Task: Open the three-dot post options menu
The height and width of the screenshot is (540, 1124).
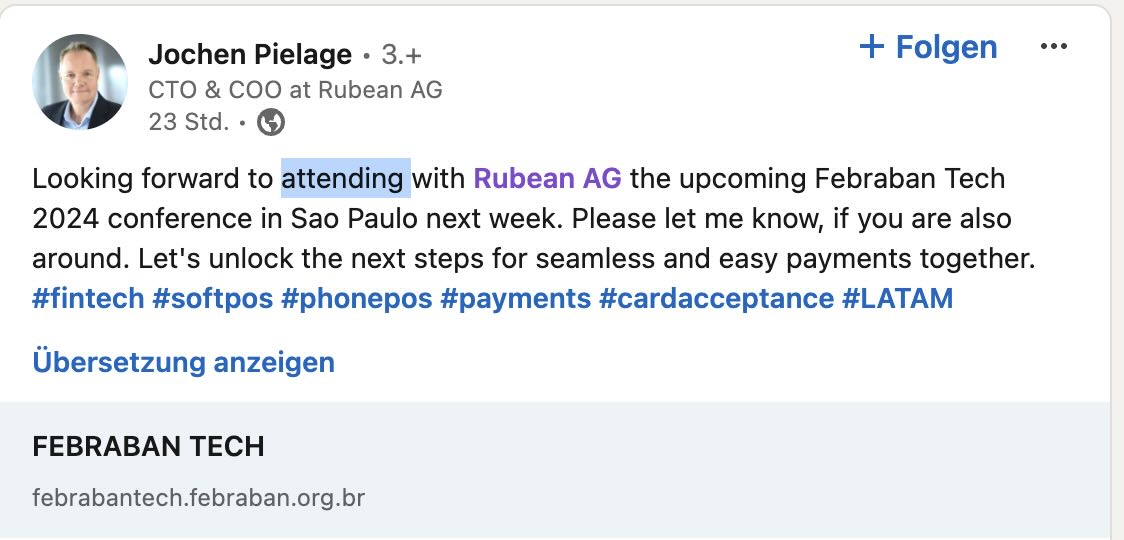Action: [1054, 47]
